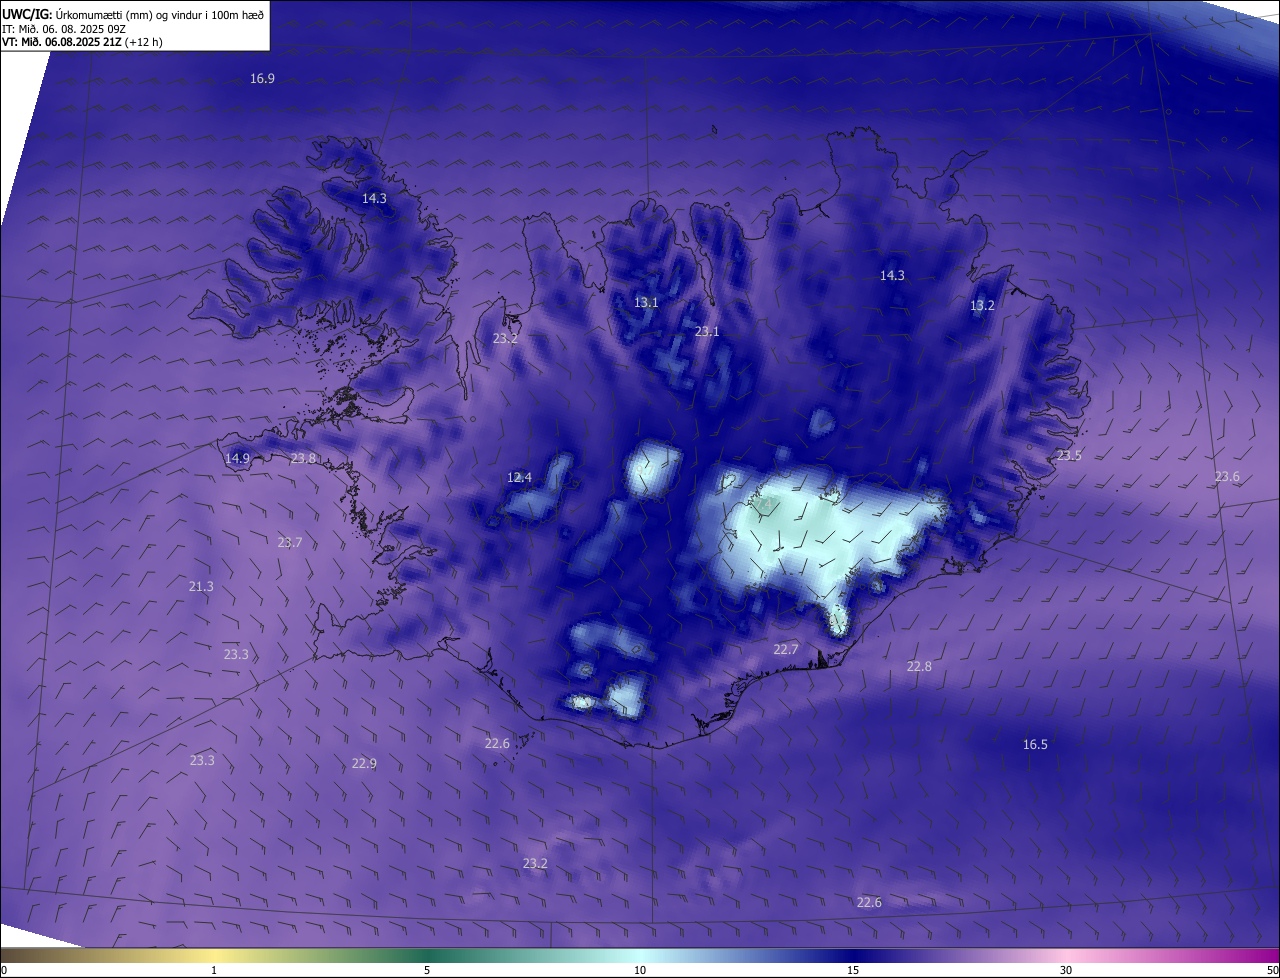Click the 23.1 value label
The width and height of the screenshot is (1280, 978).
pos(707,331)
